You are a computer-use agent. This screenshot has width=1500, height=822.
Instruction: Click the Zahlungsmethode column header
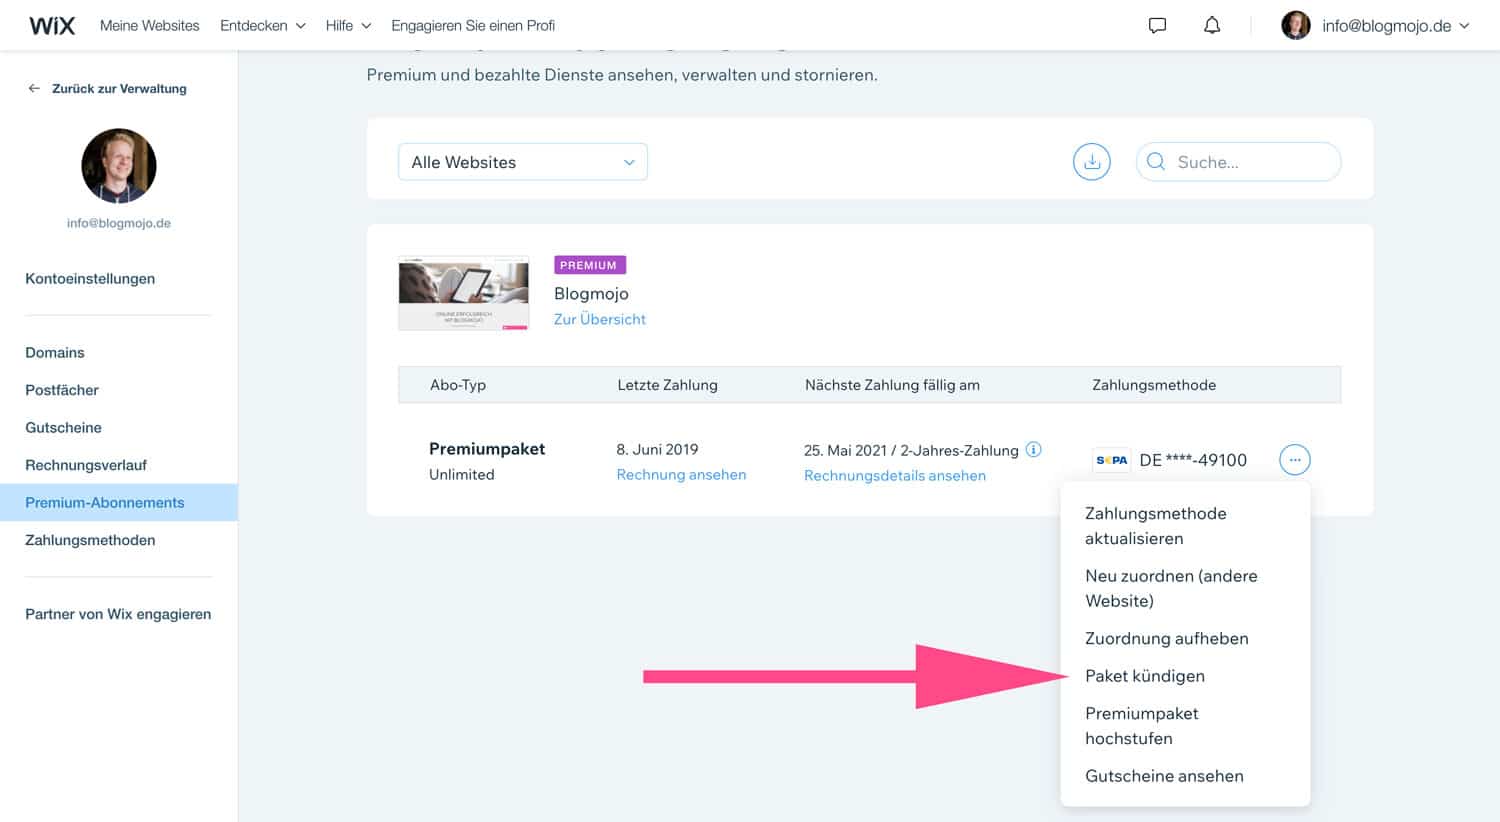coord(1154,385)
